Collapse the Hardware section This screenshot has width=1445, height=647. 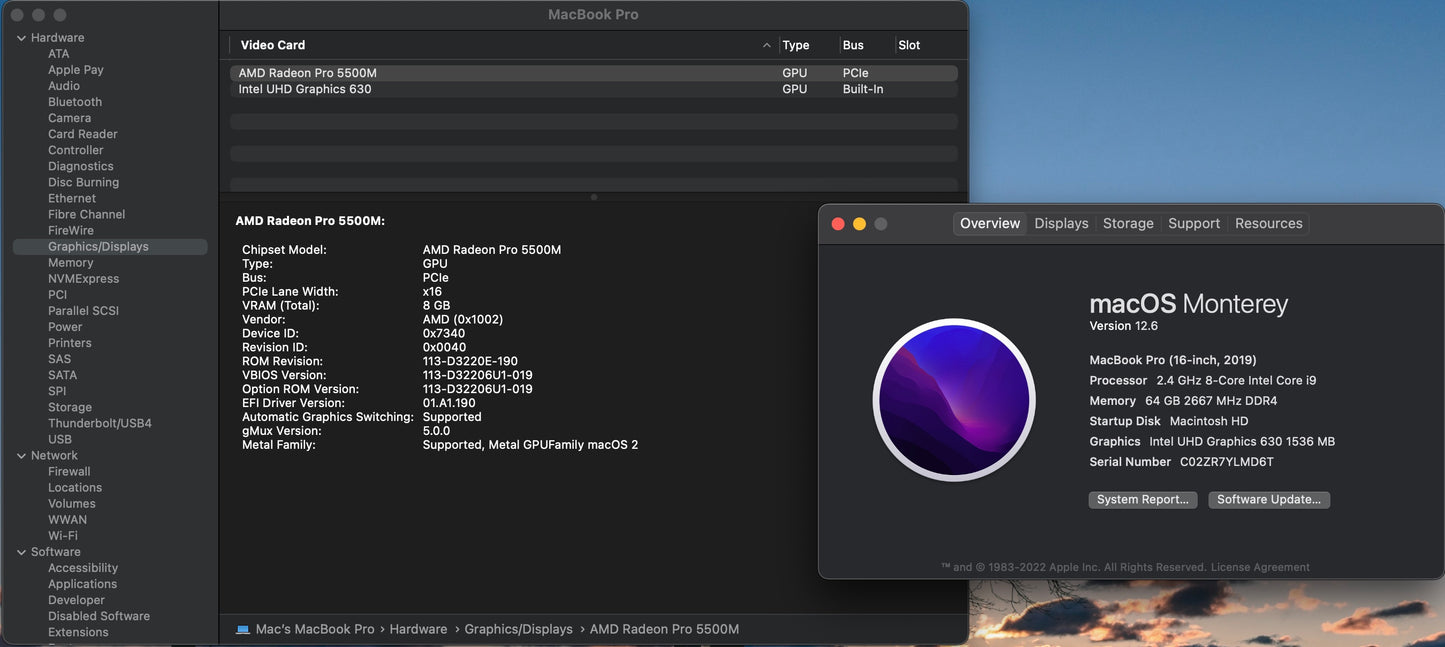point(20,37)
